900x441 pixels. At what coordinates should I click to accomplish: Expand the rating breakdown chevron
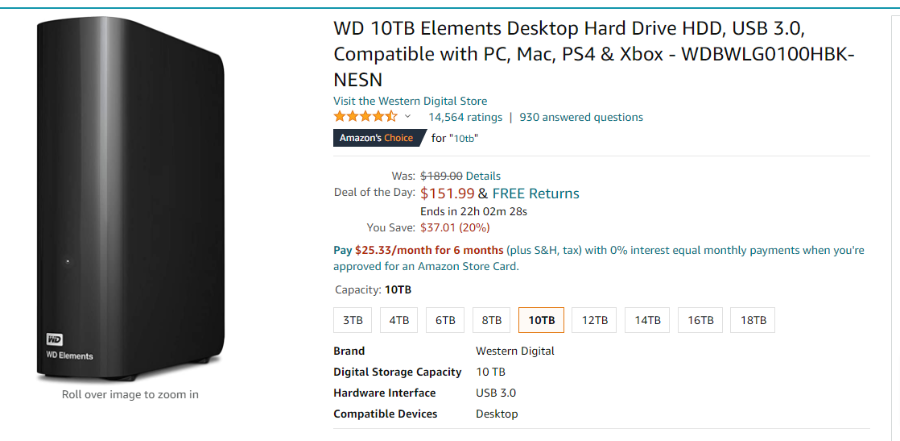(x=408, y=117)
